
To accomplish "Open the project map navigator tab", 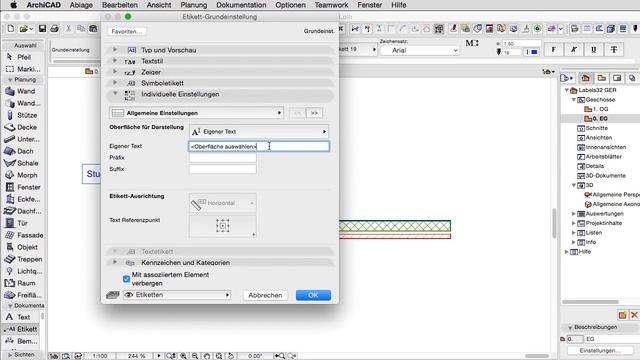I will click(586, 78).
